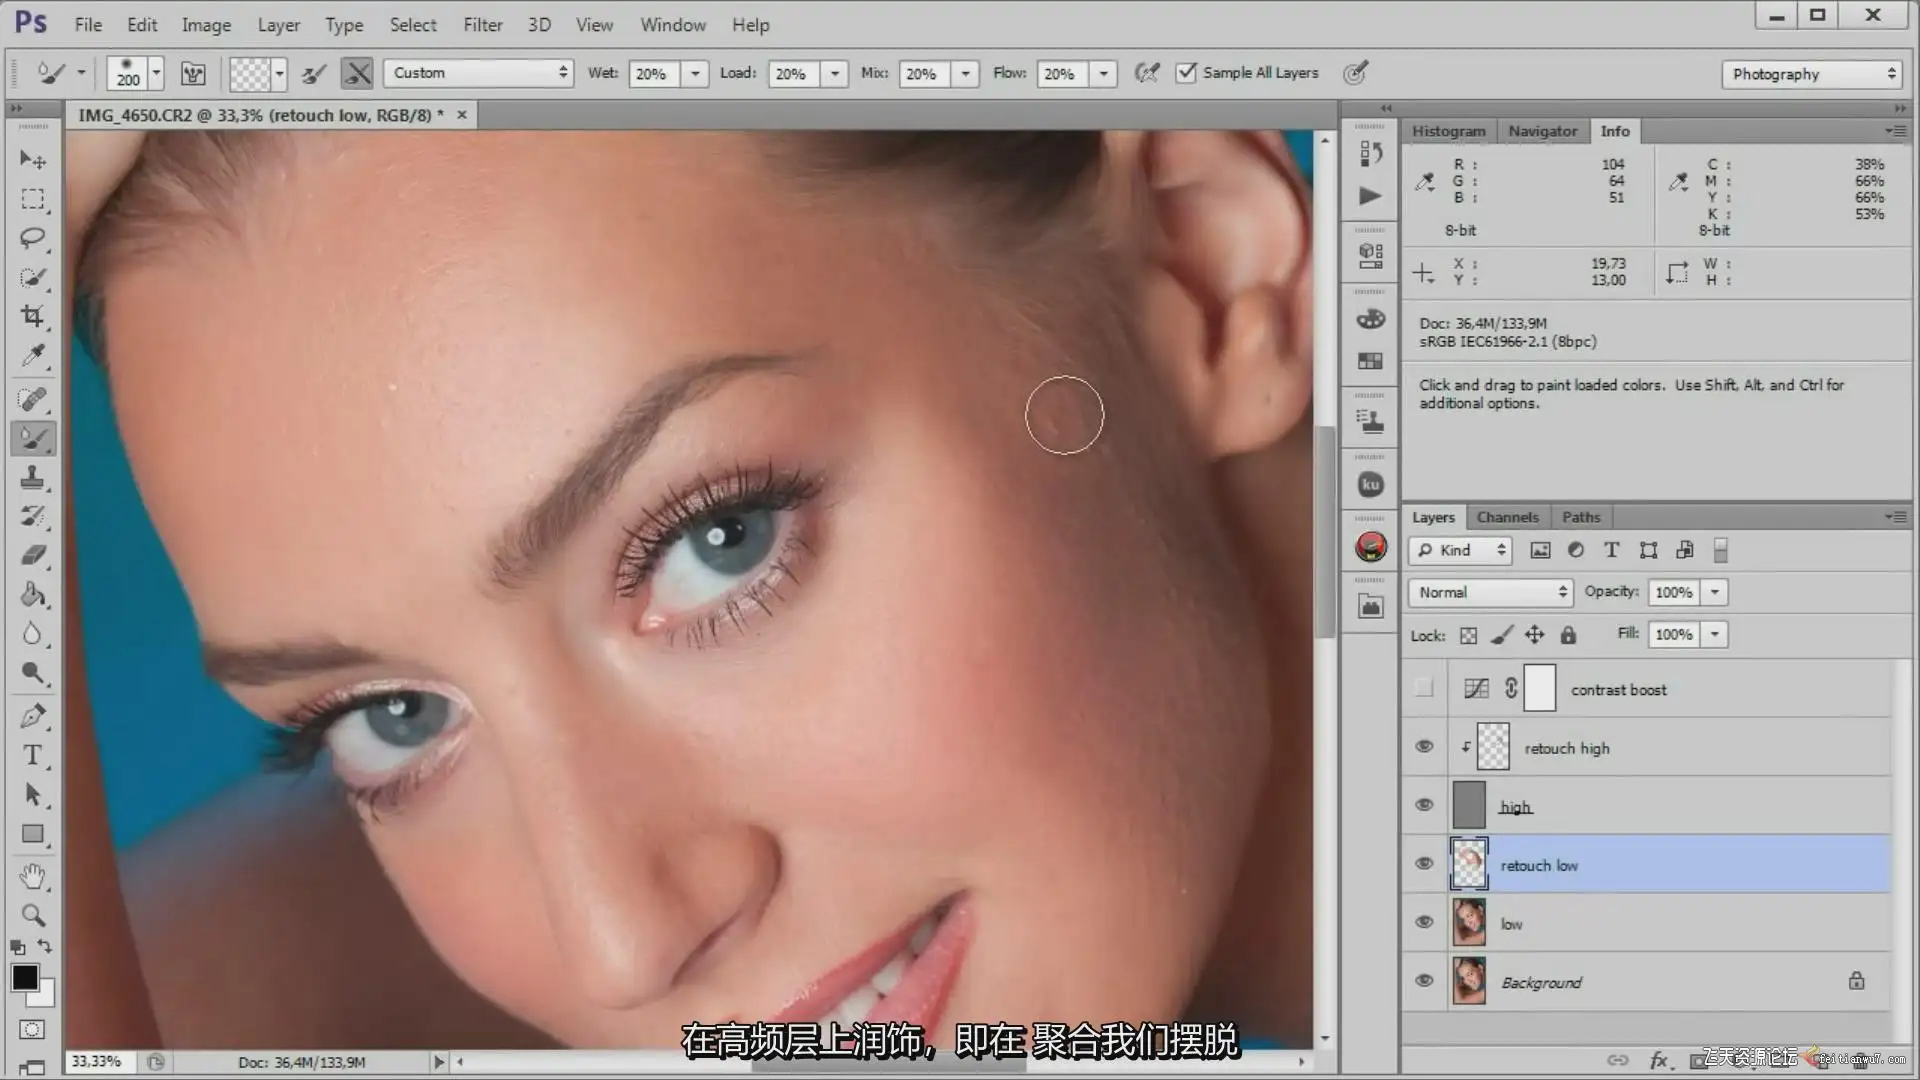
Task: Switch to the Channels tab
Action: pos(1507,517)
